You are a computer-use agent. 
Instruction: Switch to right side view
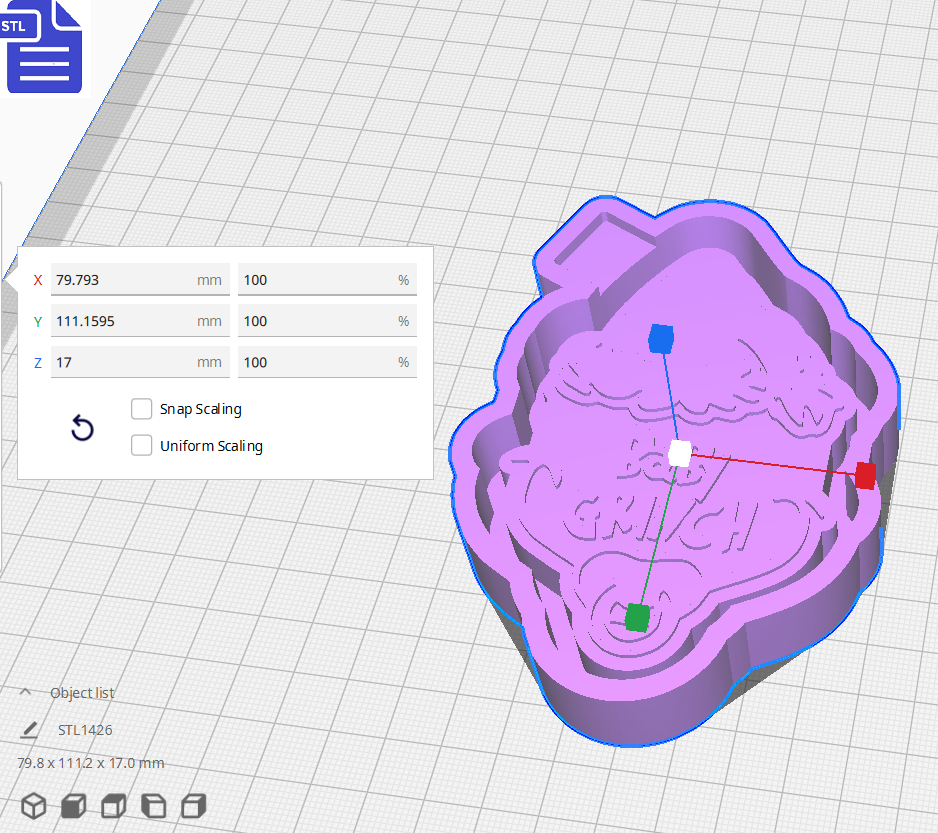[x=193, y=805]
